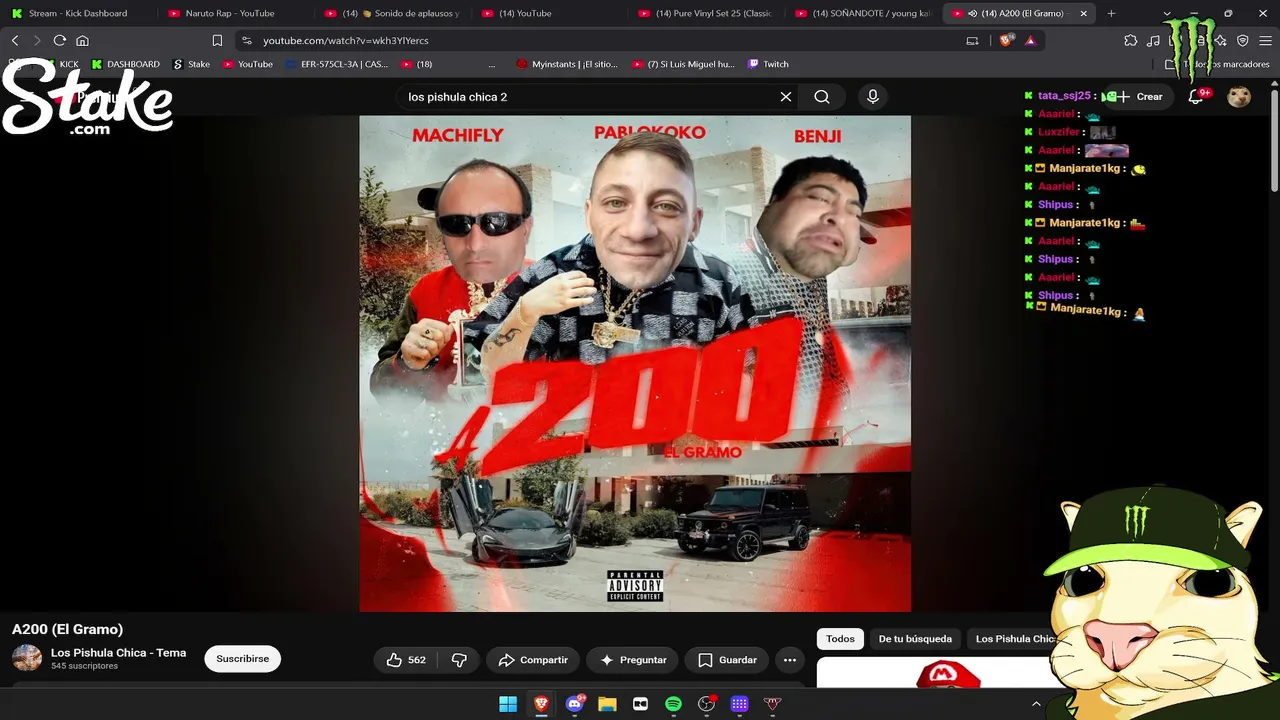
Task: Start voice search with microphone
Action: (x=873, y=97)
